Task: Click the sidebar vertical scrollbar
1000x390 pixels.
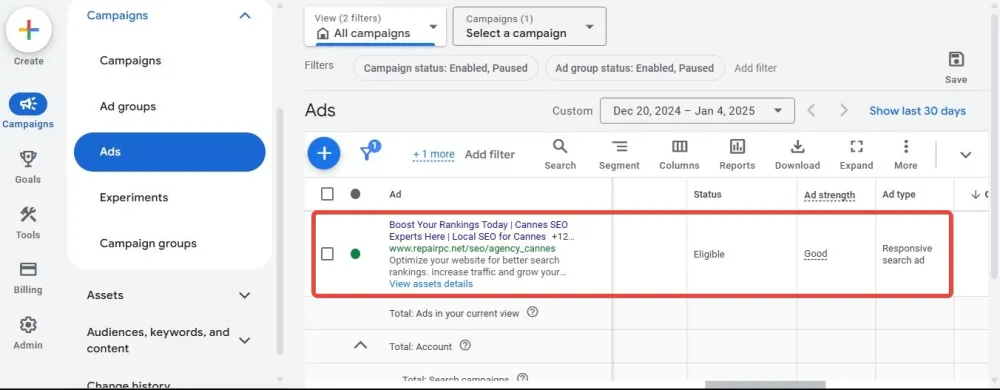Action: [x=279, y=231]
